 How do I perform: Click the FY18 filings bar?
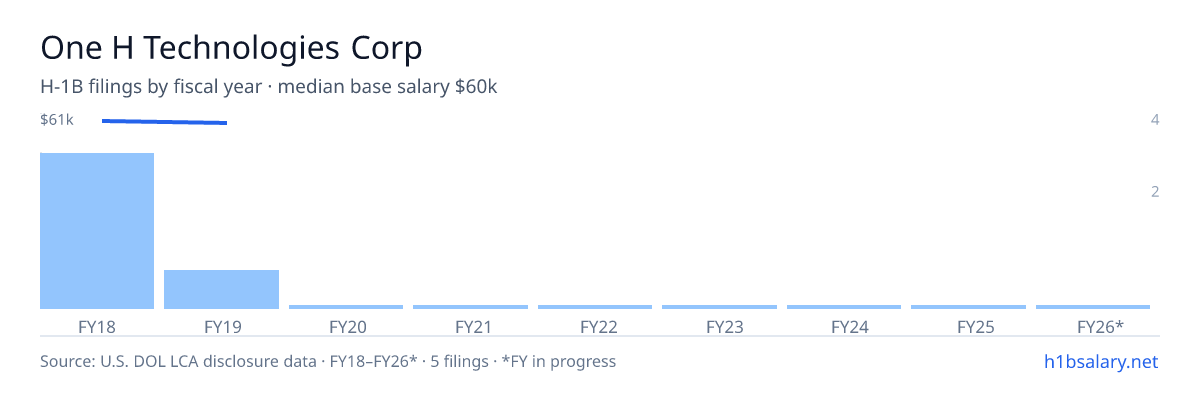(97, 231)
